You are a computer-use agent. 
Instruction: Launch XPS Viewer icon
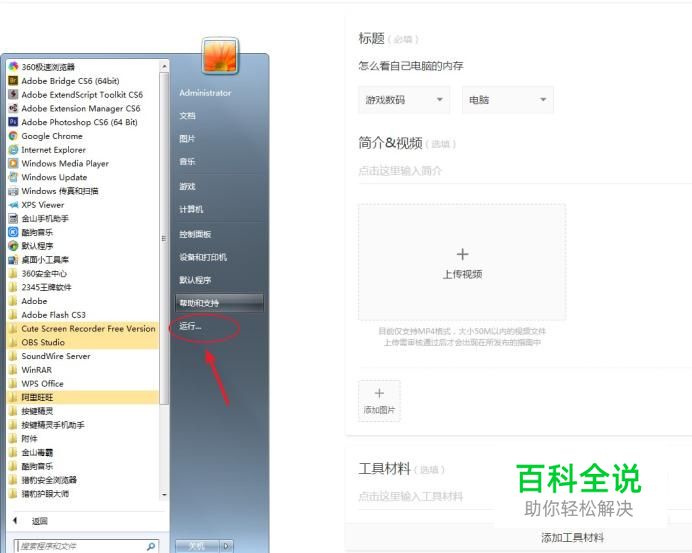pyautogui.click(x=13, y=205)
